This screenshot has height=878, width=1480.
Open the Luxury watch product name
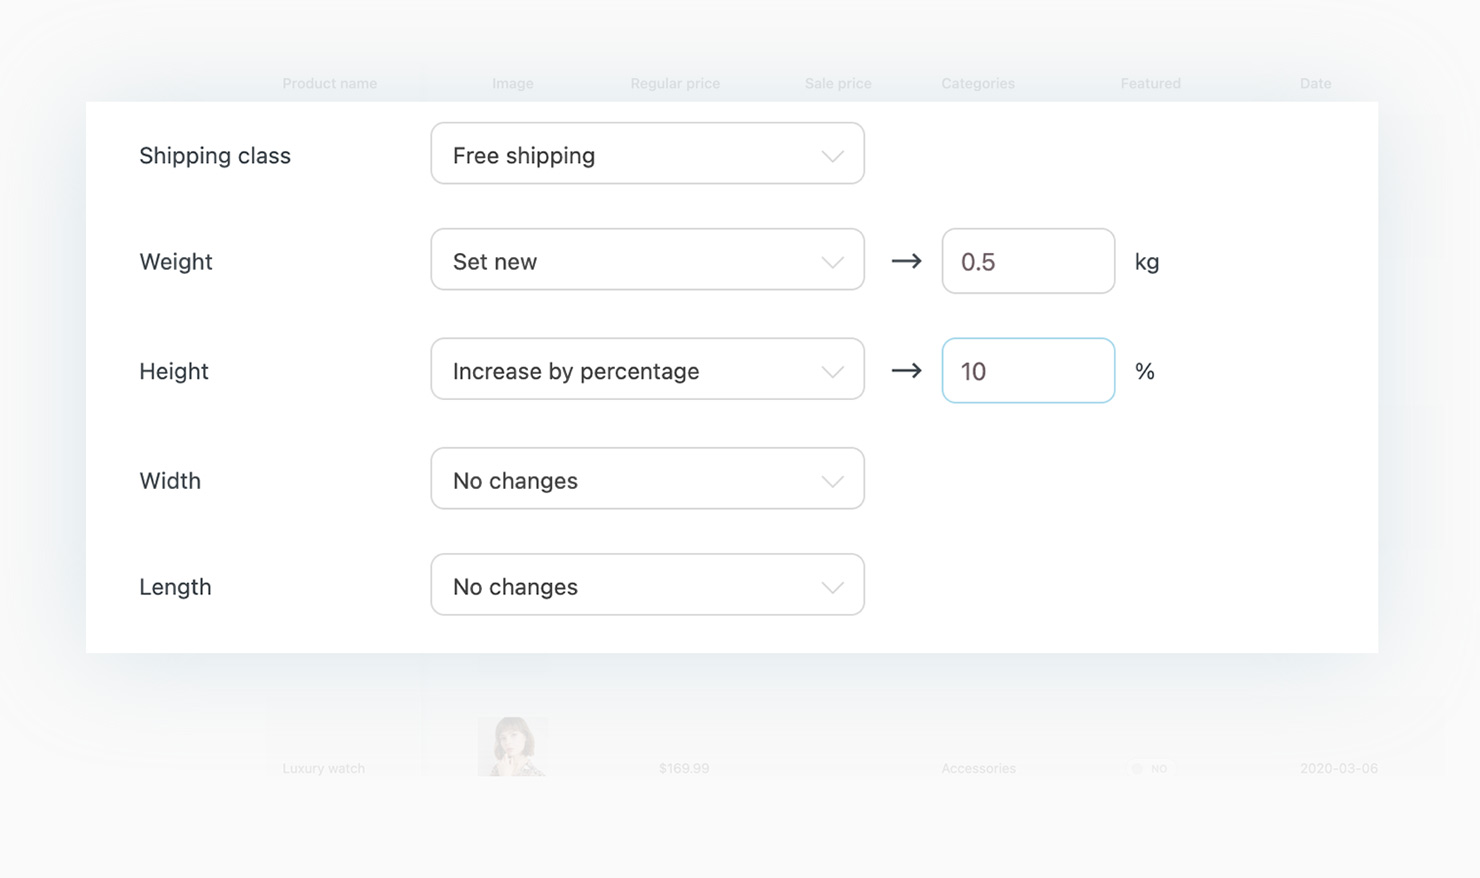click(323, 769)
